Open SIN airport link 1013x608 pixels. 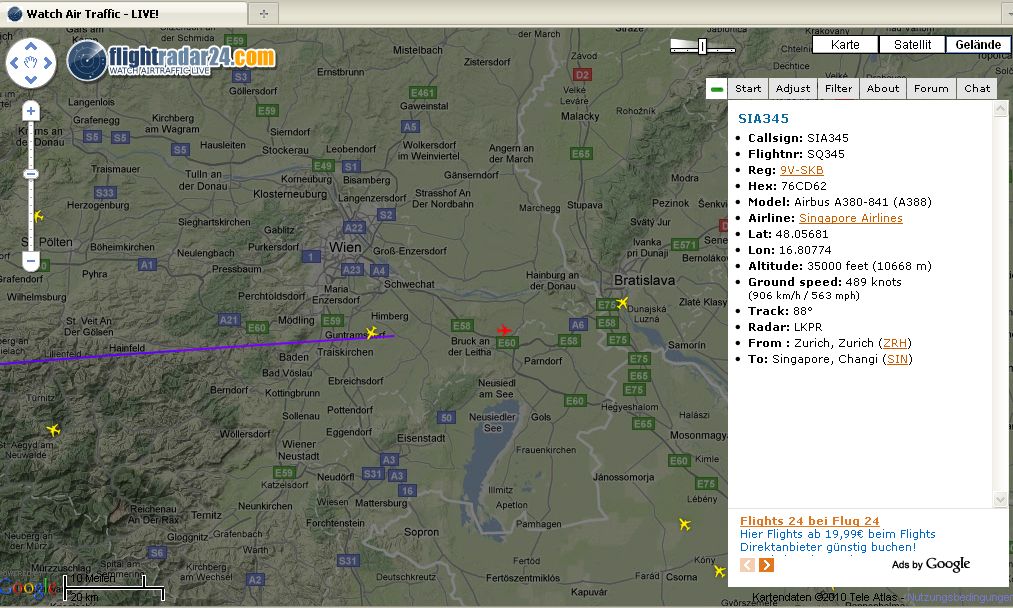pyautogui.click(x=897, y=359)
